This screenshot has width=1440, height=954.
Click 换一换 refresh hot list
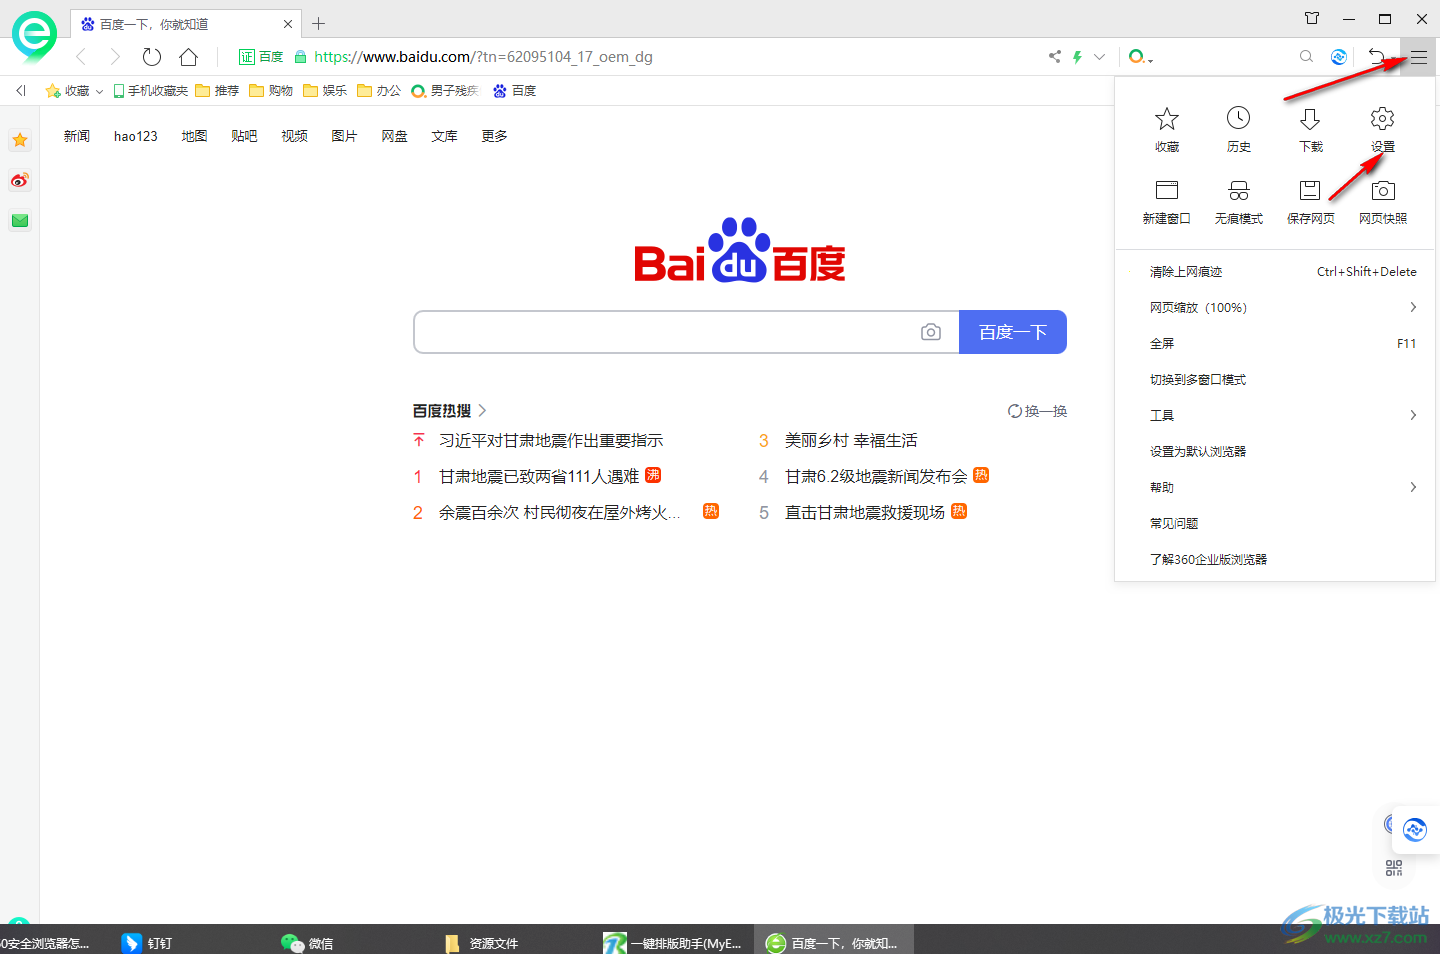[x=1038, y=411]
